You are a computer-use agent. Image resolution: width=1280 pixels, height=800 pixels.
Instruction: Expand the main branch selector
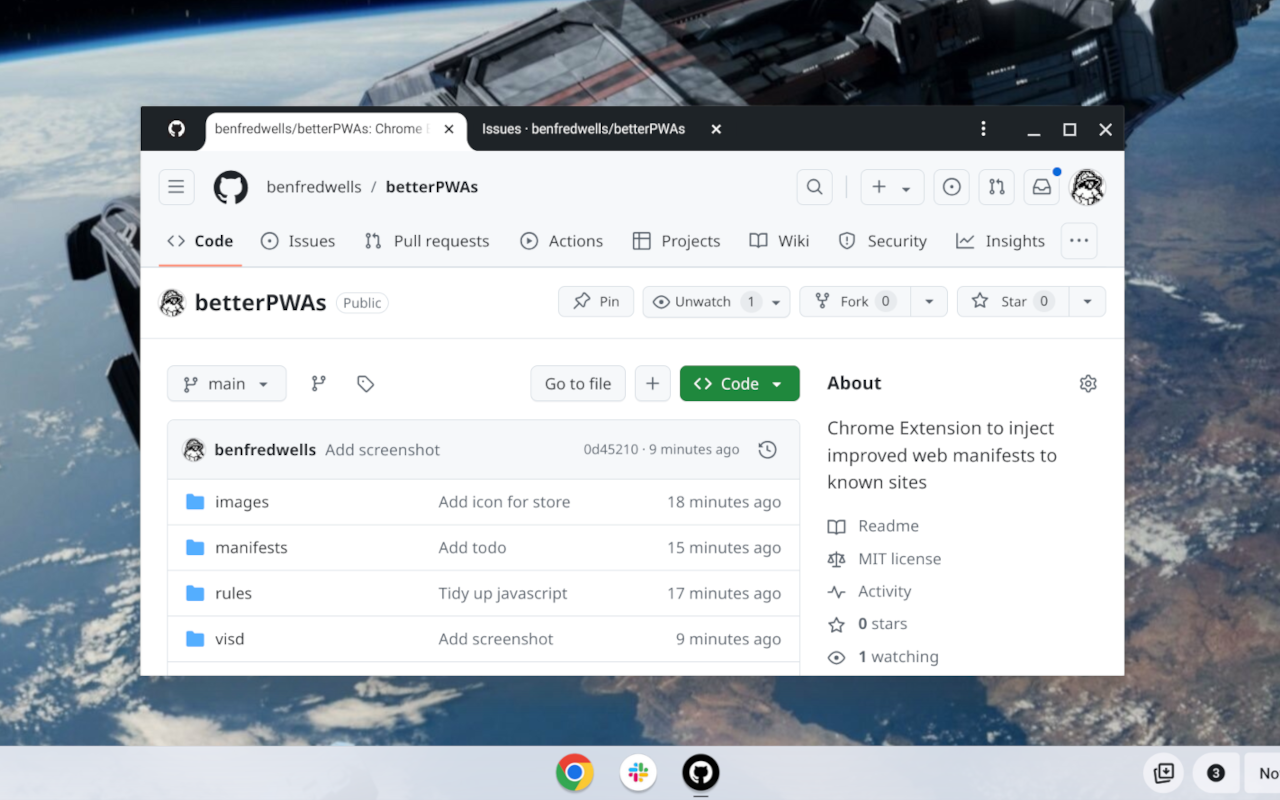(x=226, y=383)
